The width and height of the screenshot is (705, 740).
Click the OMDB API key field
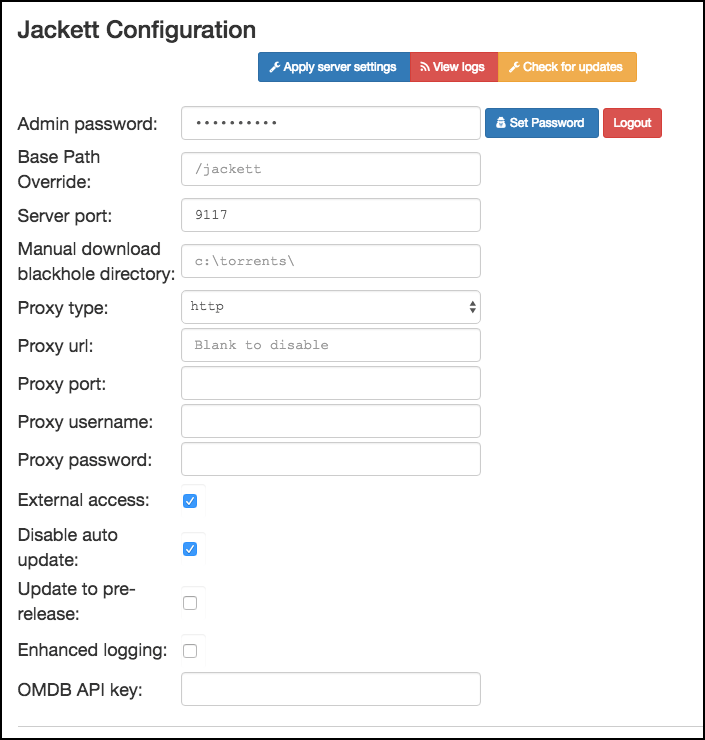[331, 689]
